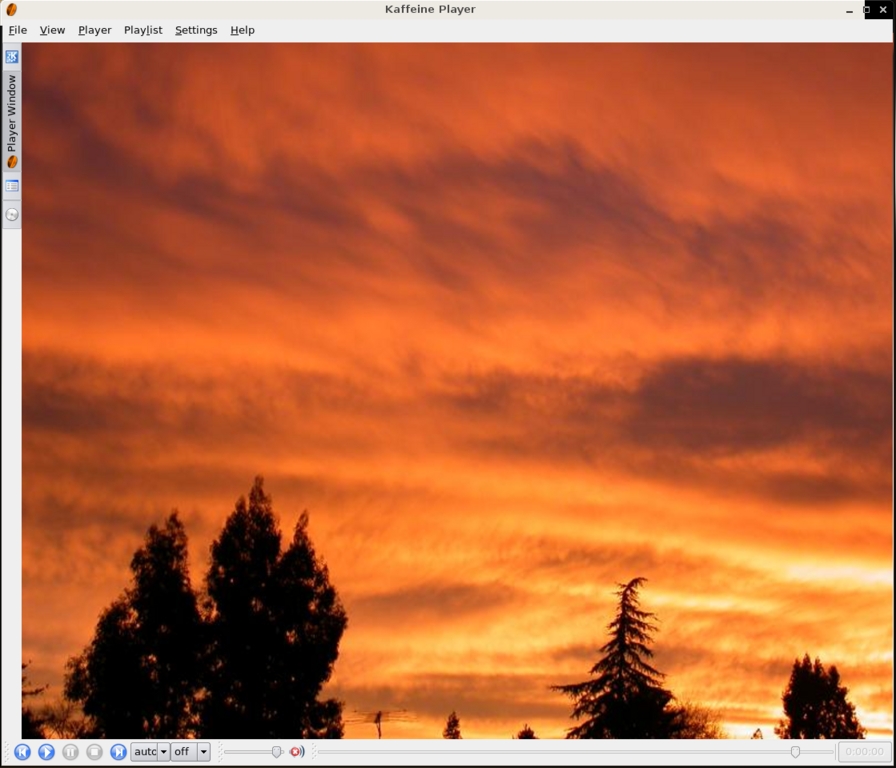Image resolution: width=896 pixels, height=768 pixels.
Task: Click the Previous track button
Action: click(22, 751)
